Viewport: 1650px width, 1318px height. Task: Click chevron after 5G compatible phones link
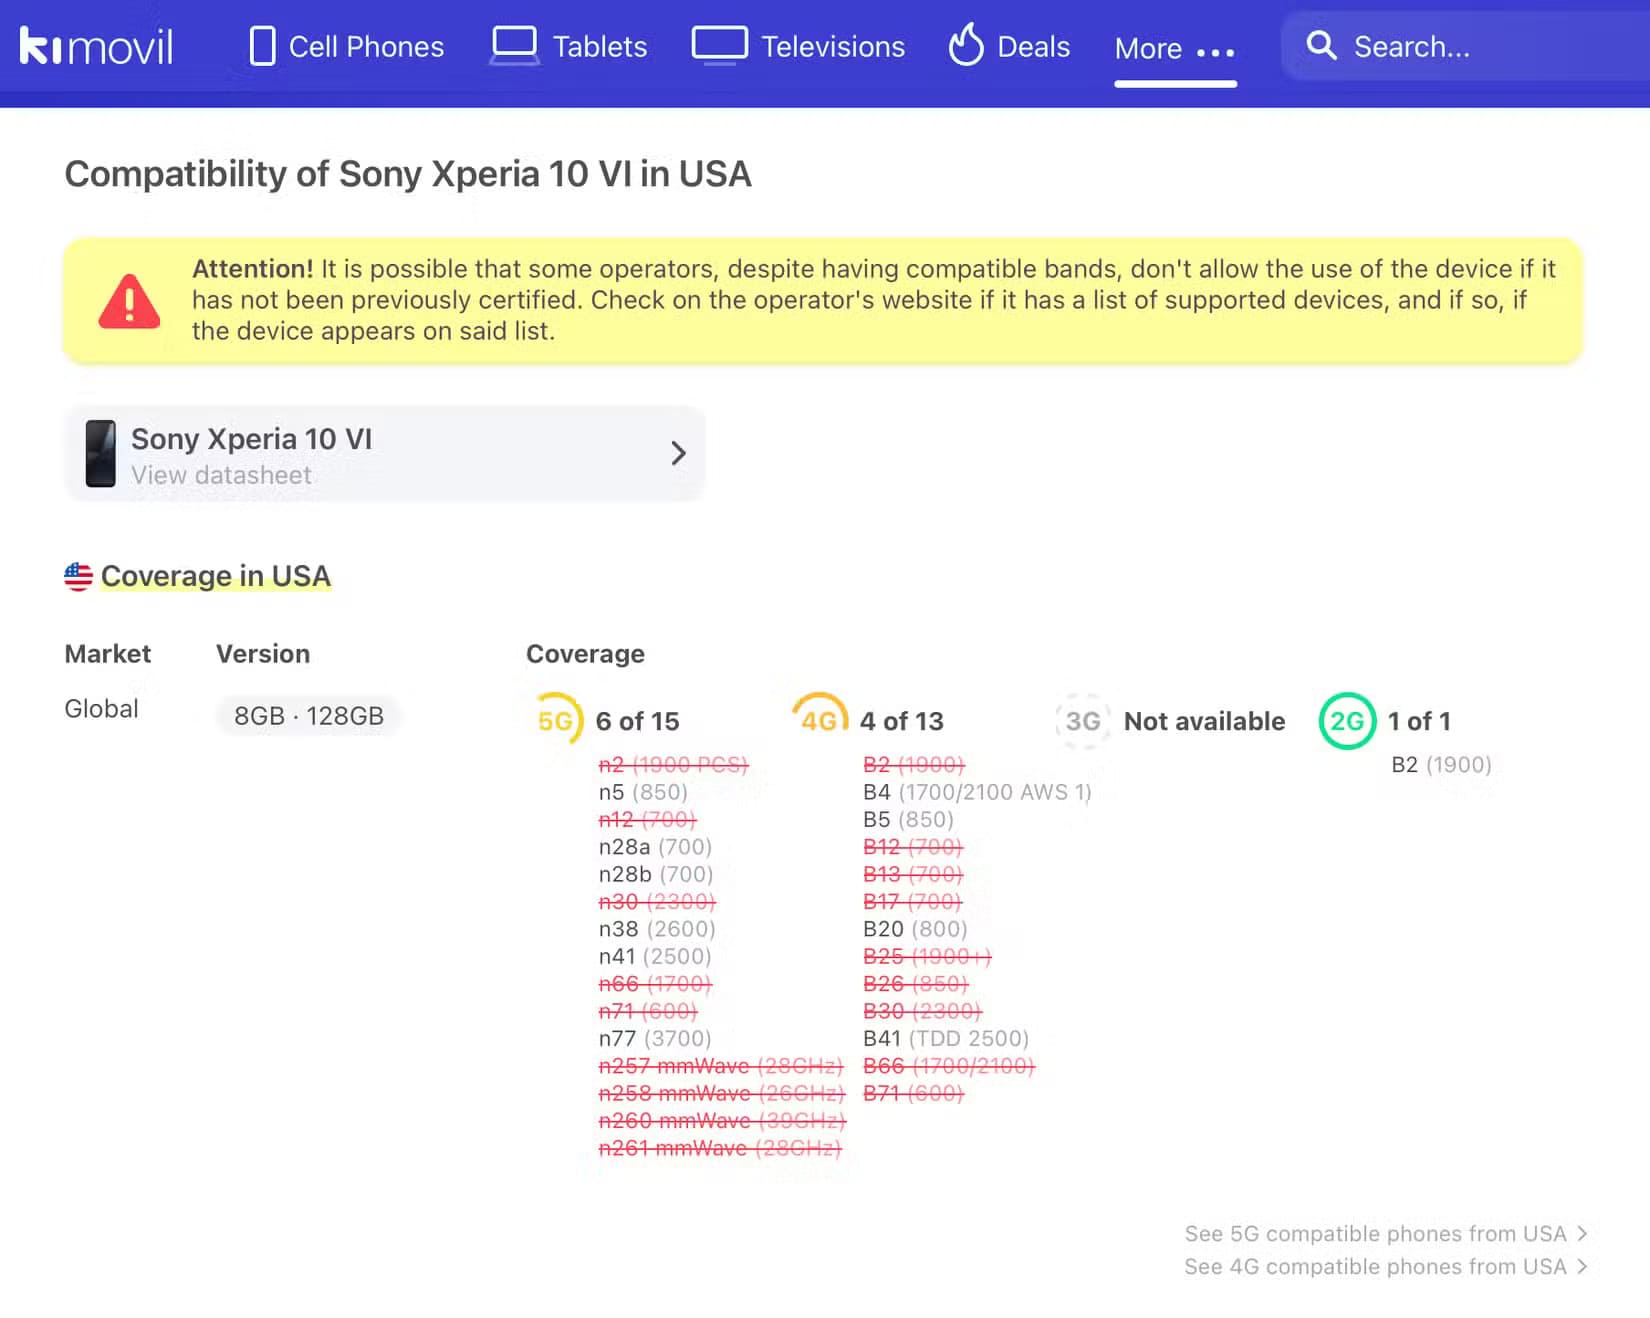1582,1233
